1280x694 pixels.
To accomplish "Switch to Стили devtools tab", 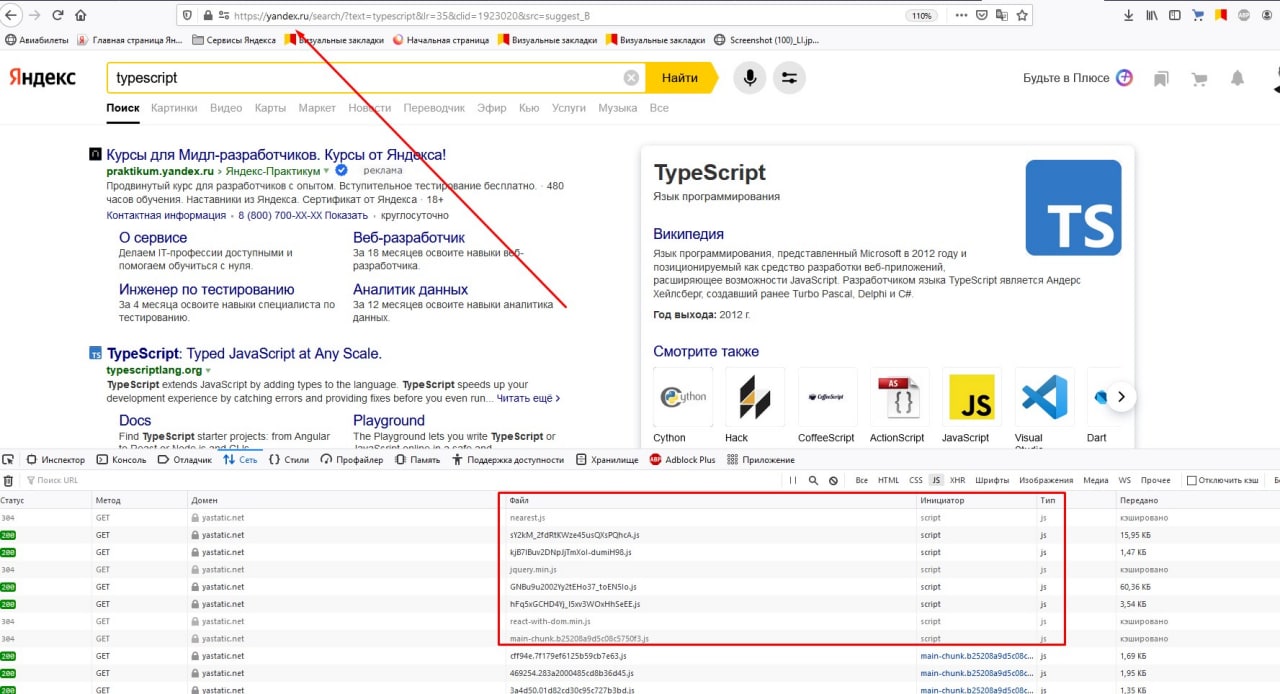I will click(x=289, y=460).
